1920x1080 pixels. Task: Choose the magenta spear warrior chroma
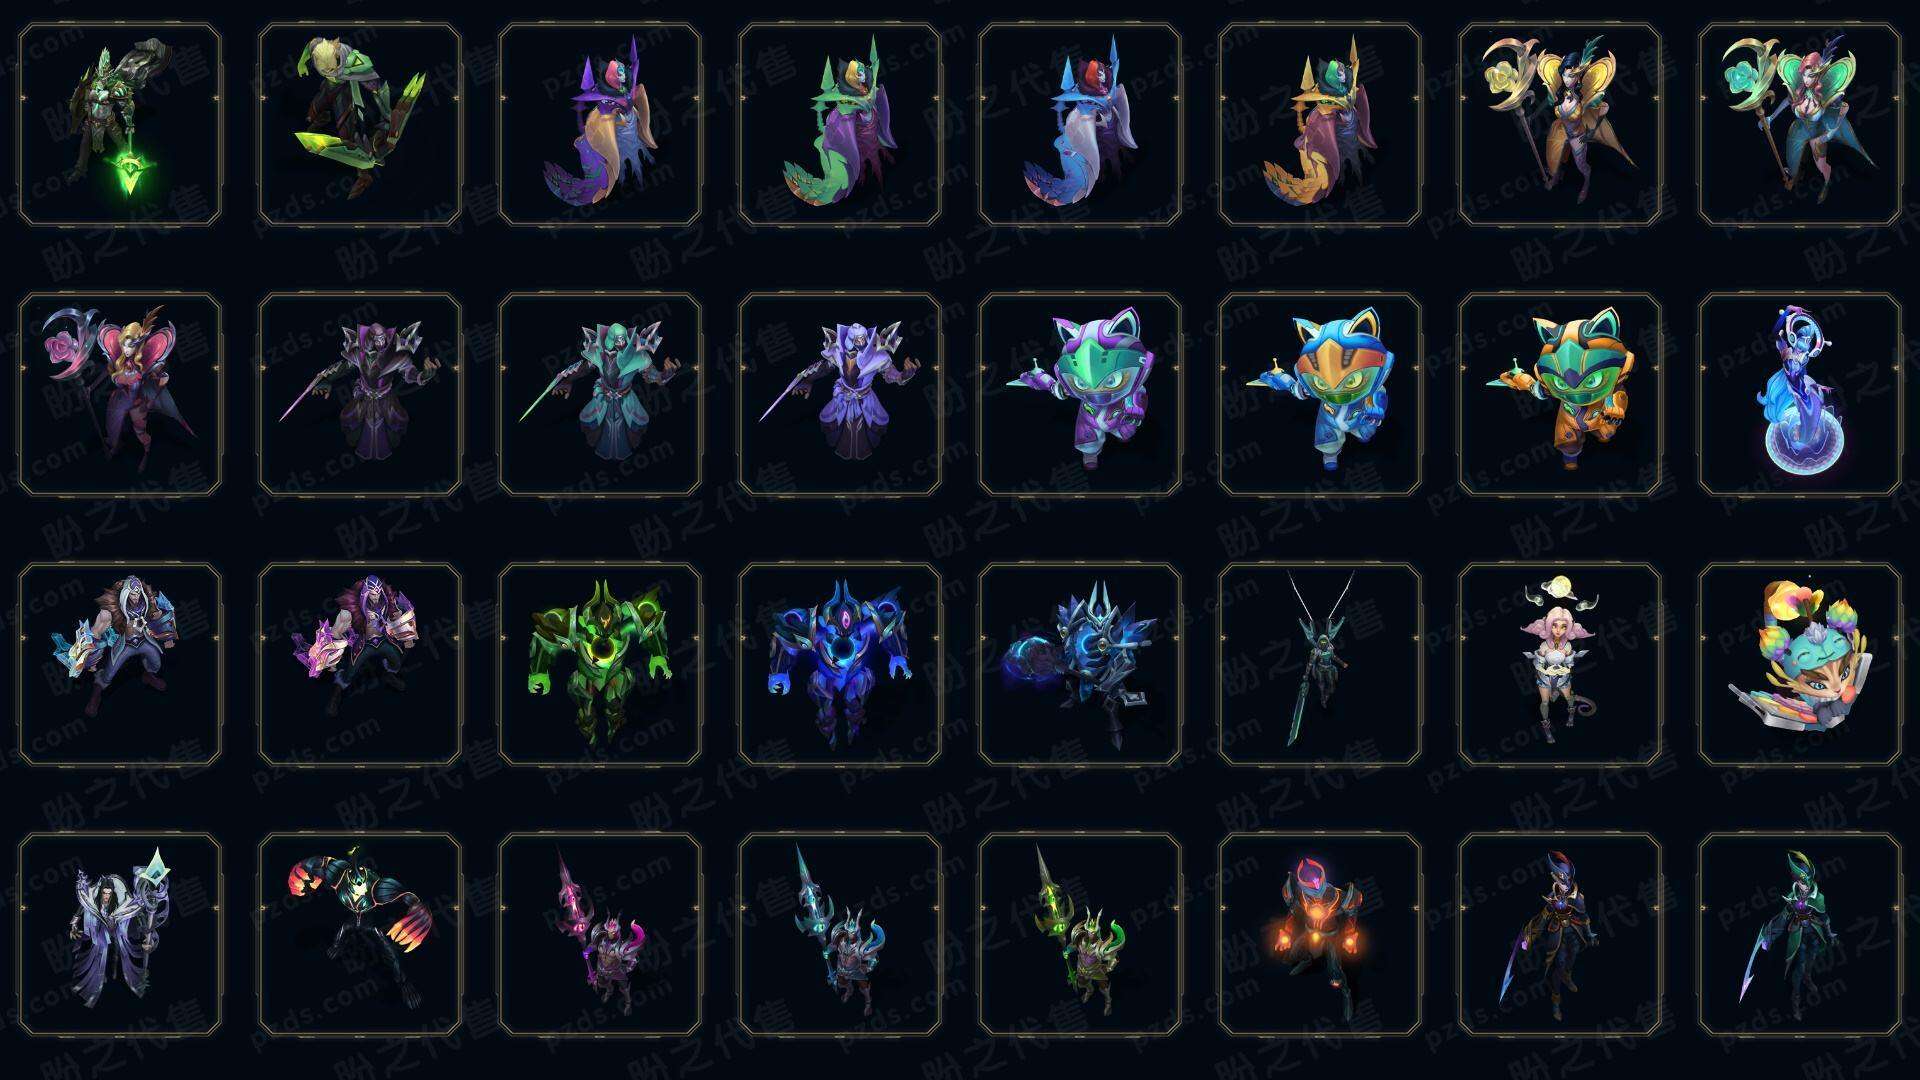[x=600, y=934]
